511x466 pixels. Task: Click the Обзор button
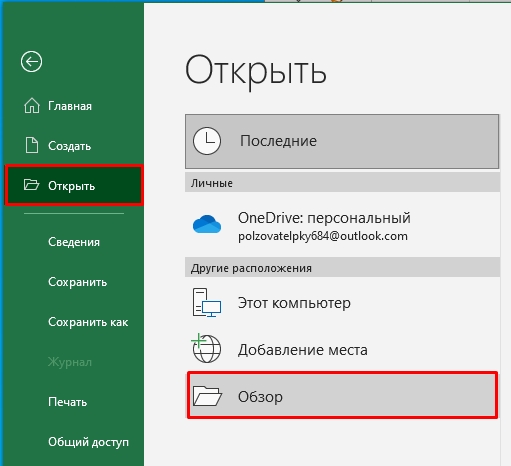(342, 395)
